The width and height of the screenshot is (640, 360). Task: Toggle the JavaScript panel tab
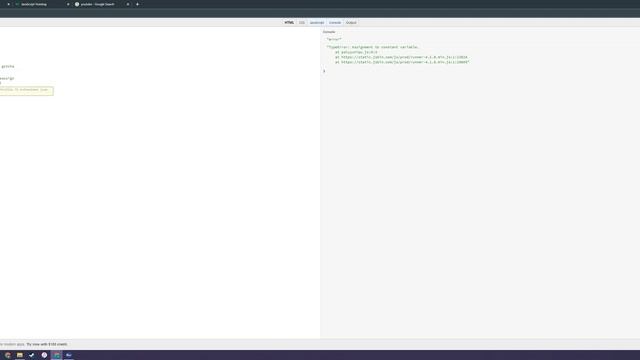click(317, 22)
